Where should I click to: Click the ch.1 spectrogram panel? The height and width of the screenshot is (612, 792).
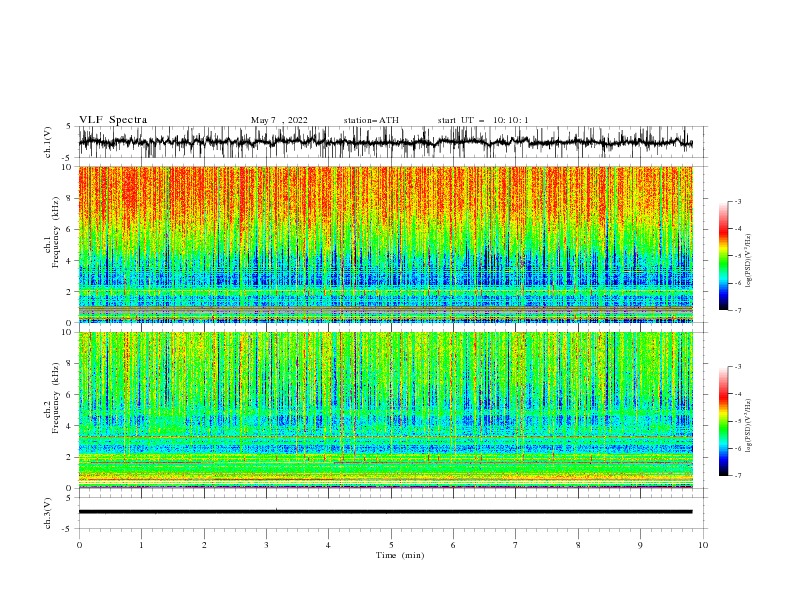pos(385,244)
